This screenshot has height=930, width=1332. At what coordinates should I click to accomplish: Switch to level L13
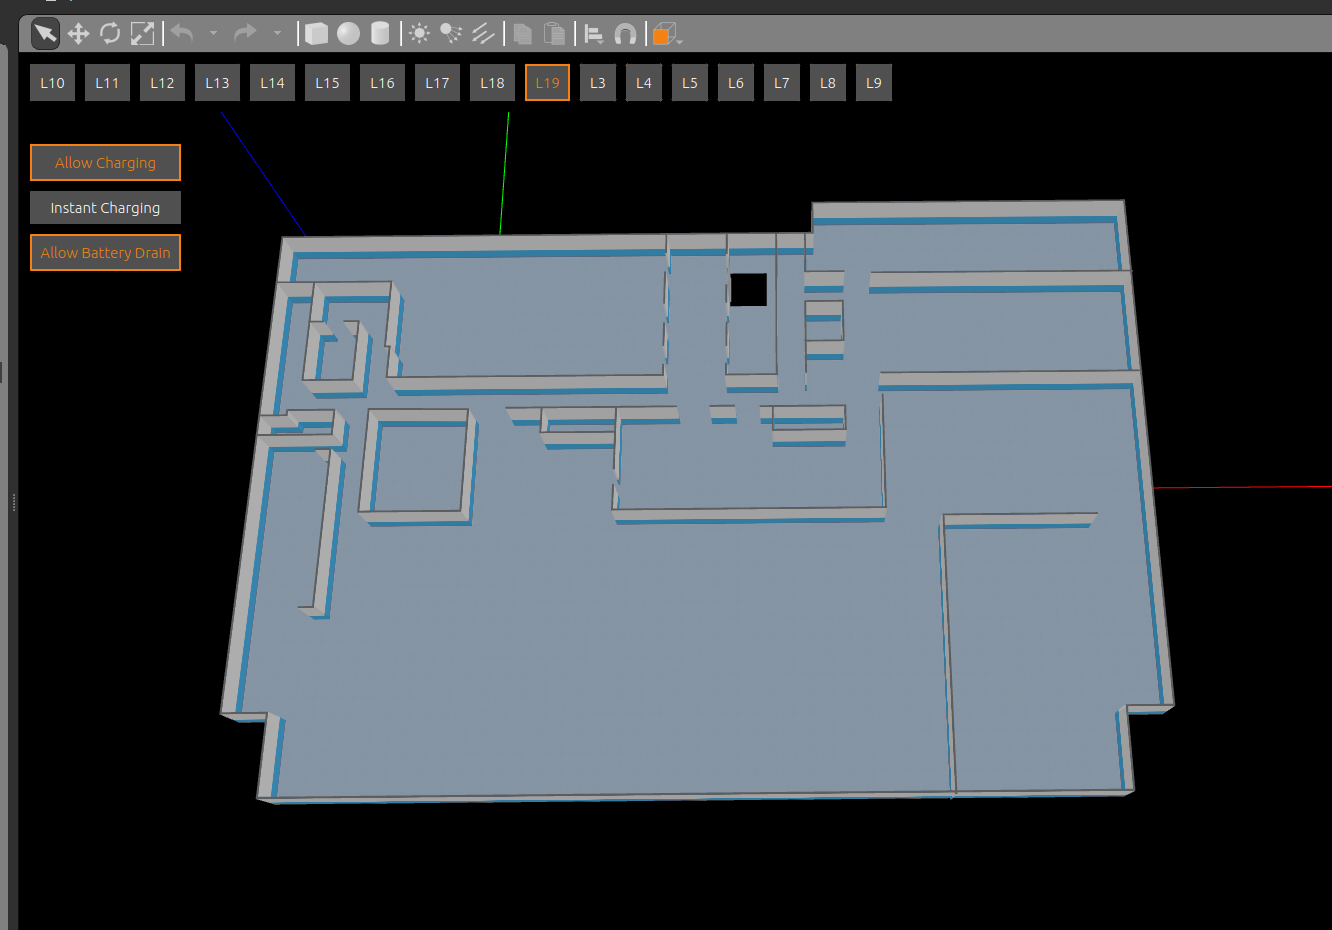217,83
